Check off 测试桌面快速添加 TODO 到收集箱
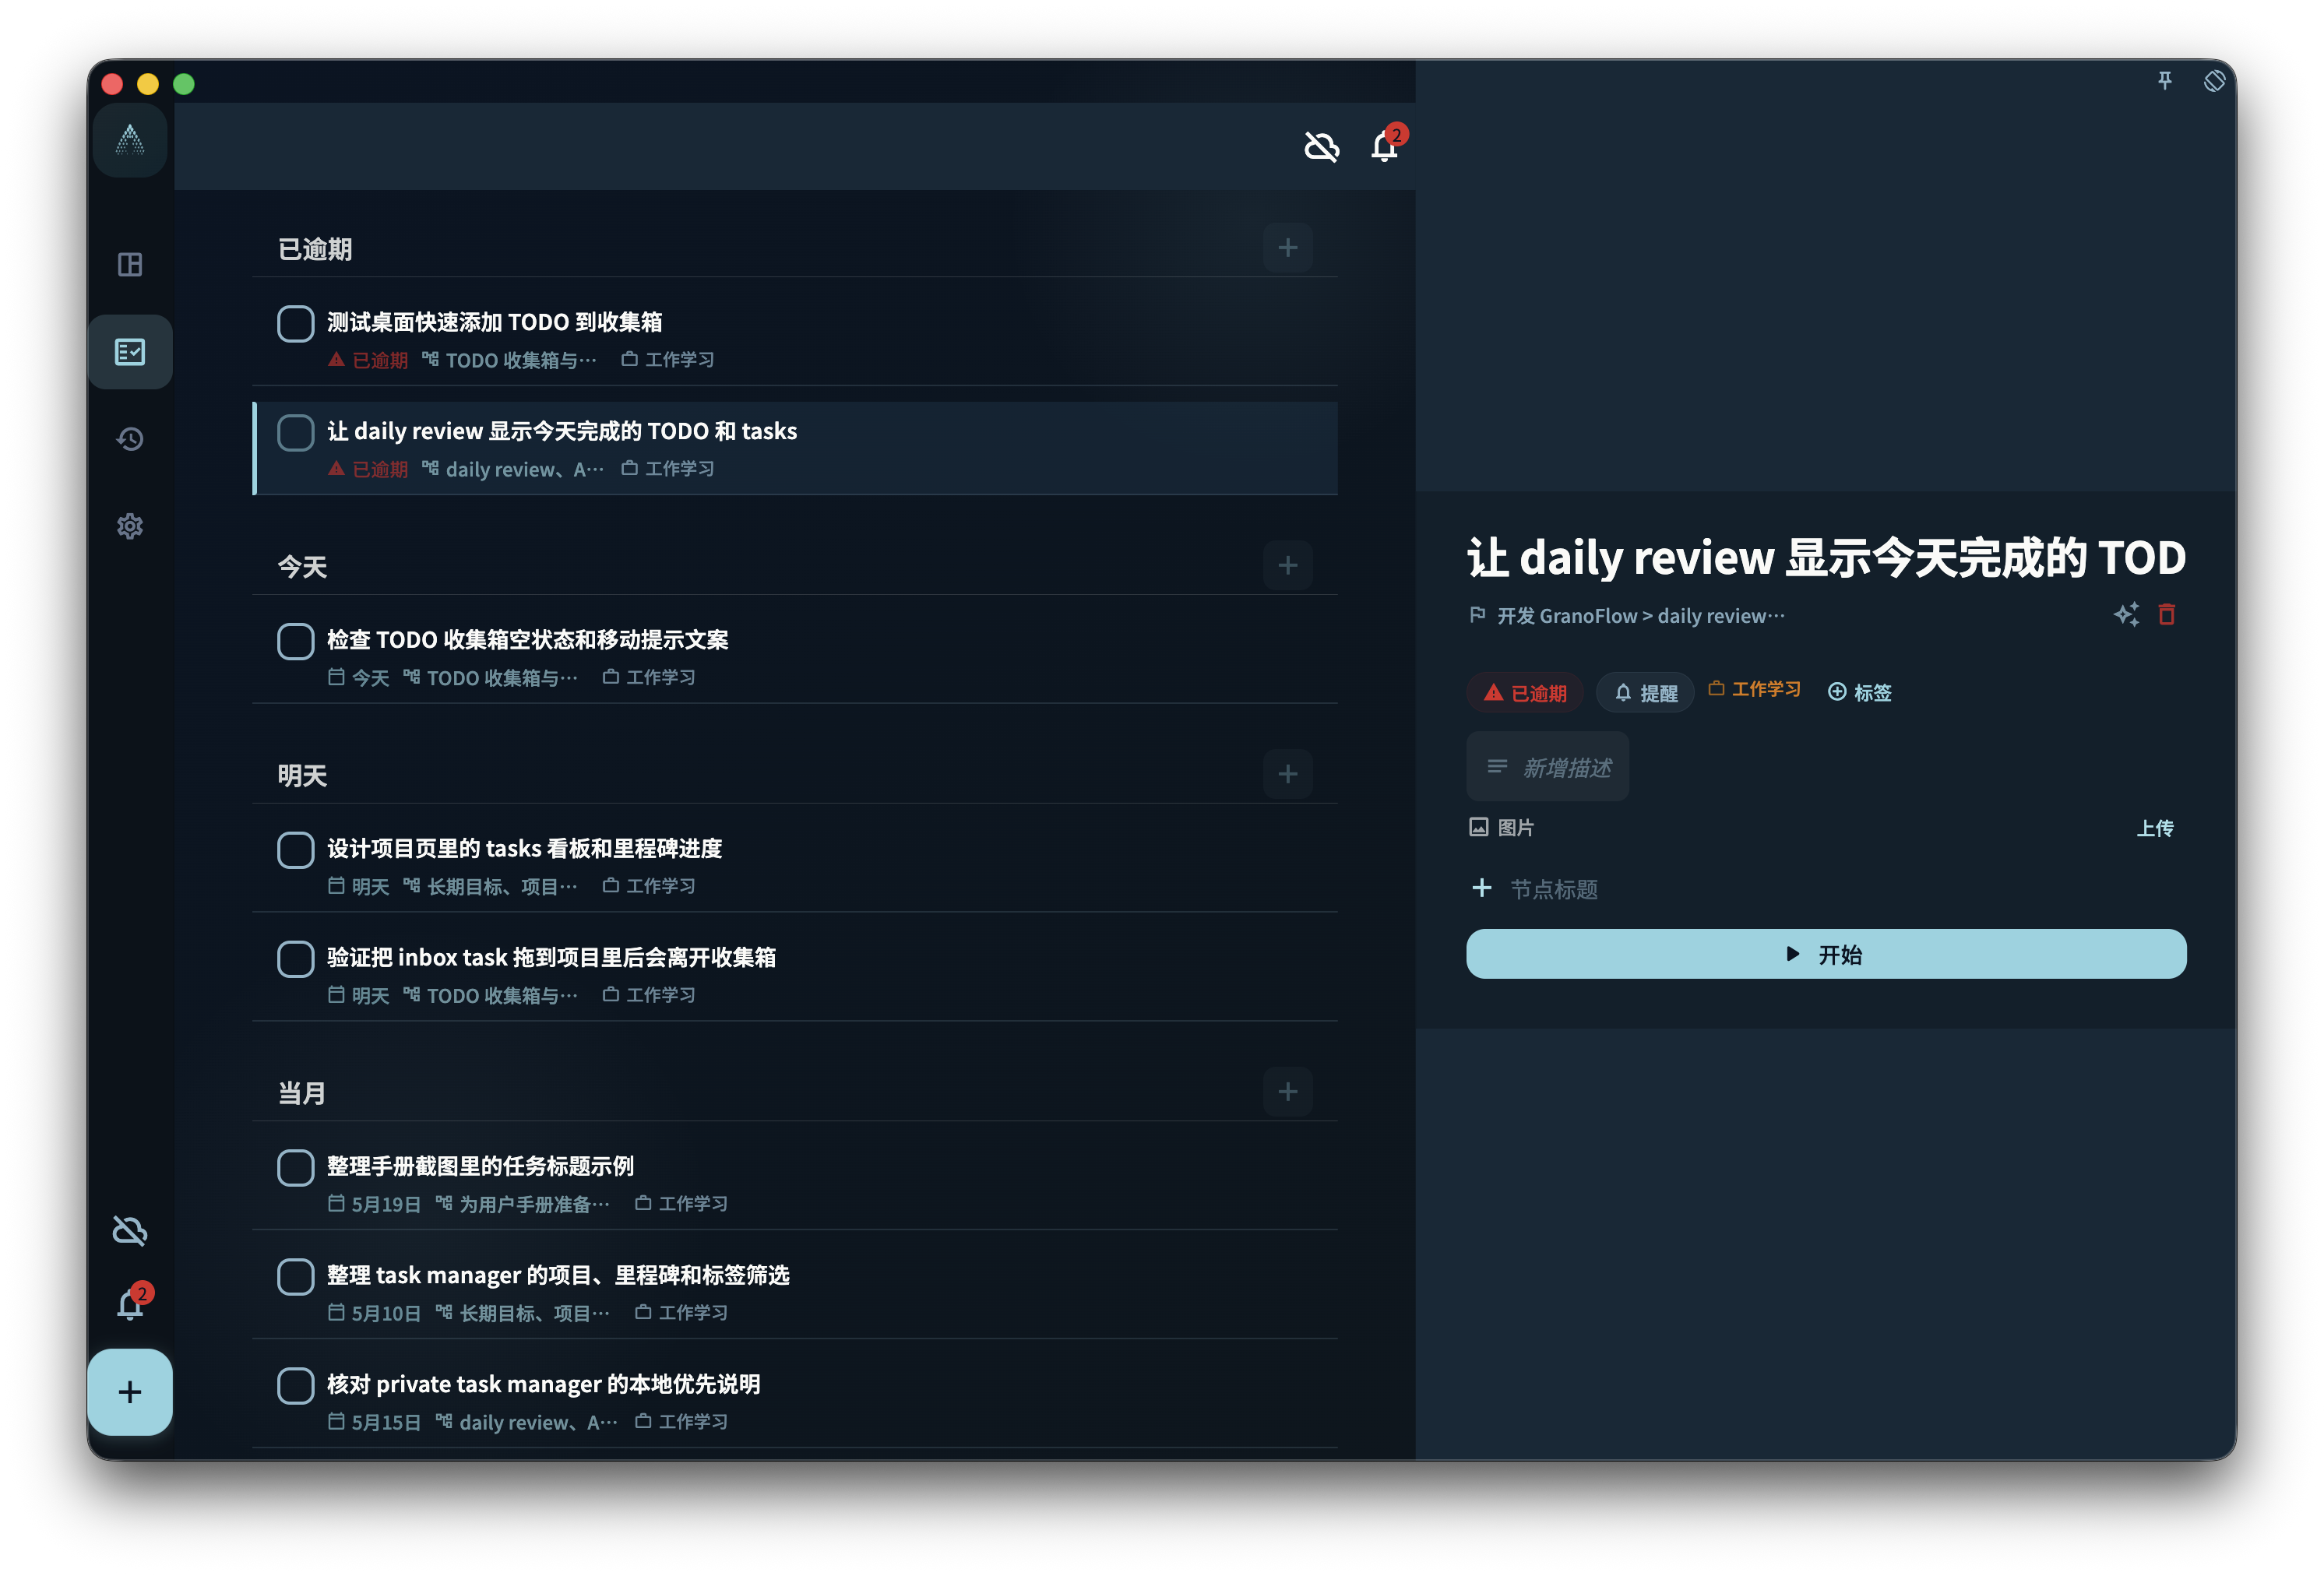 pos(295,323)
